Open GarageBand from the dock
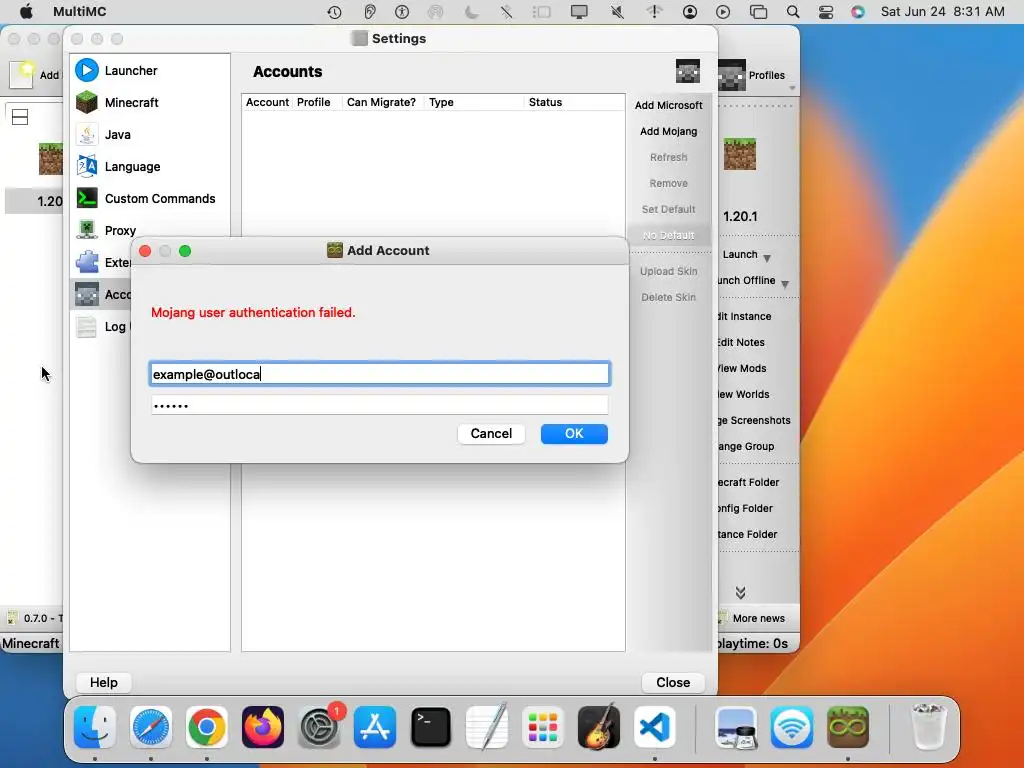 (599, 727)
